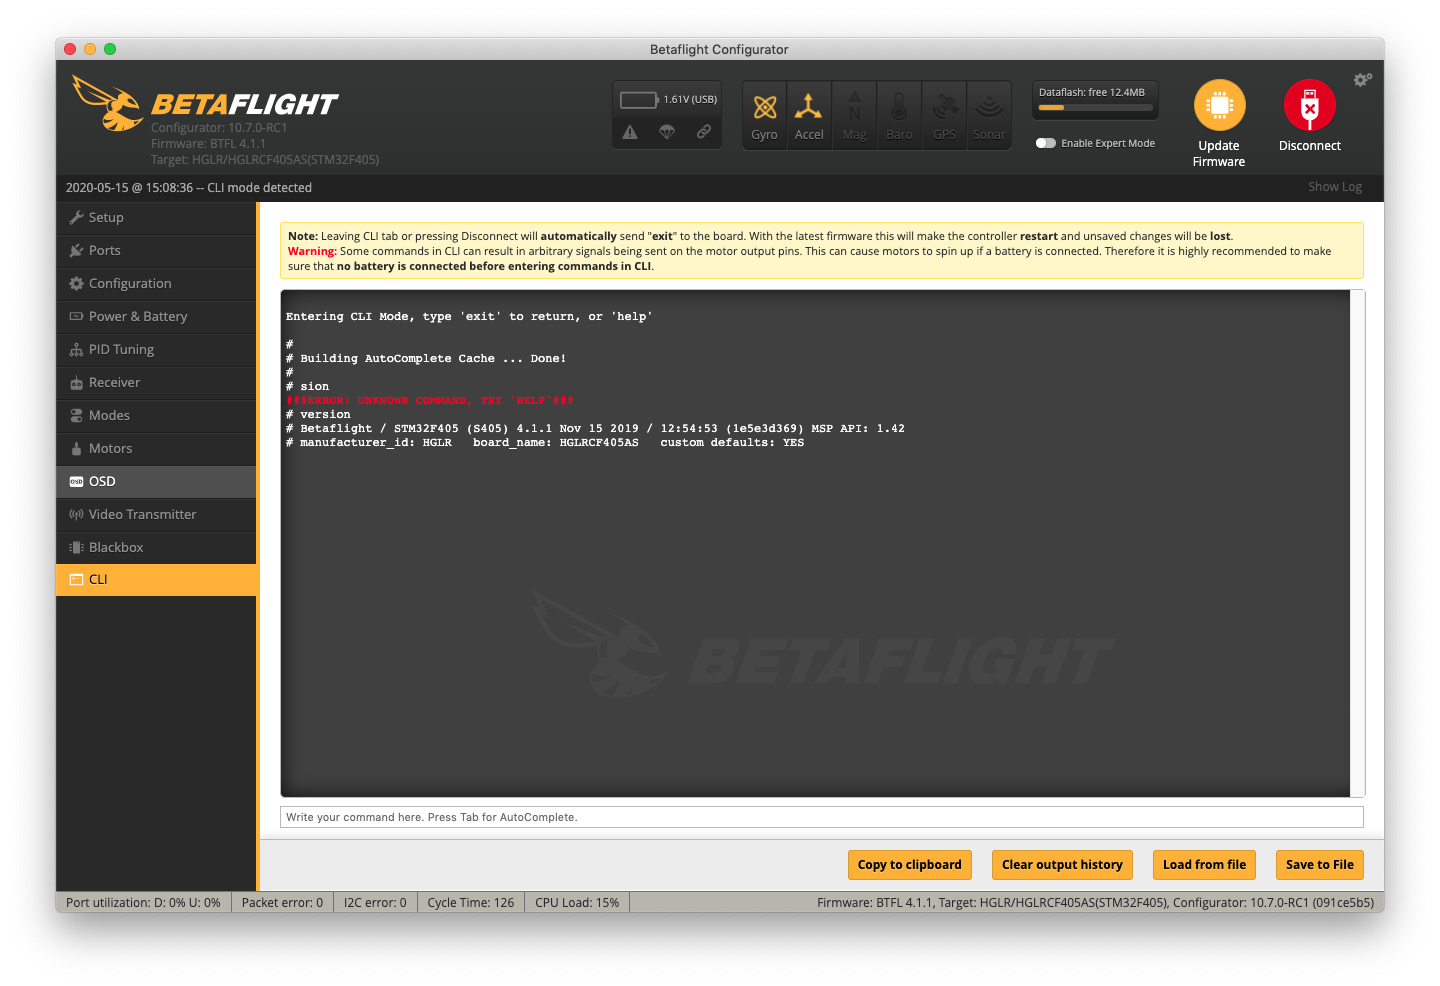Screen dimensions: 1440x986
Task: Click the OSD badge icon
Action: point(76,481)
